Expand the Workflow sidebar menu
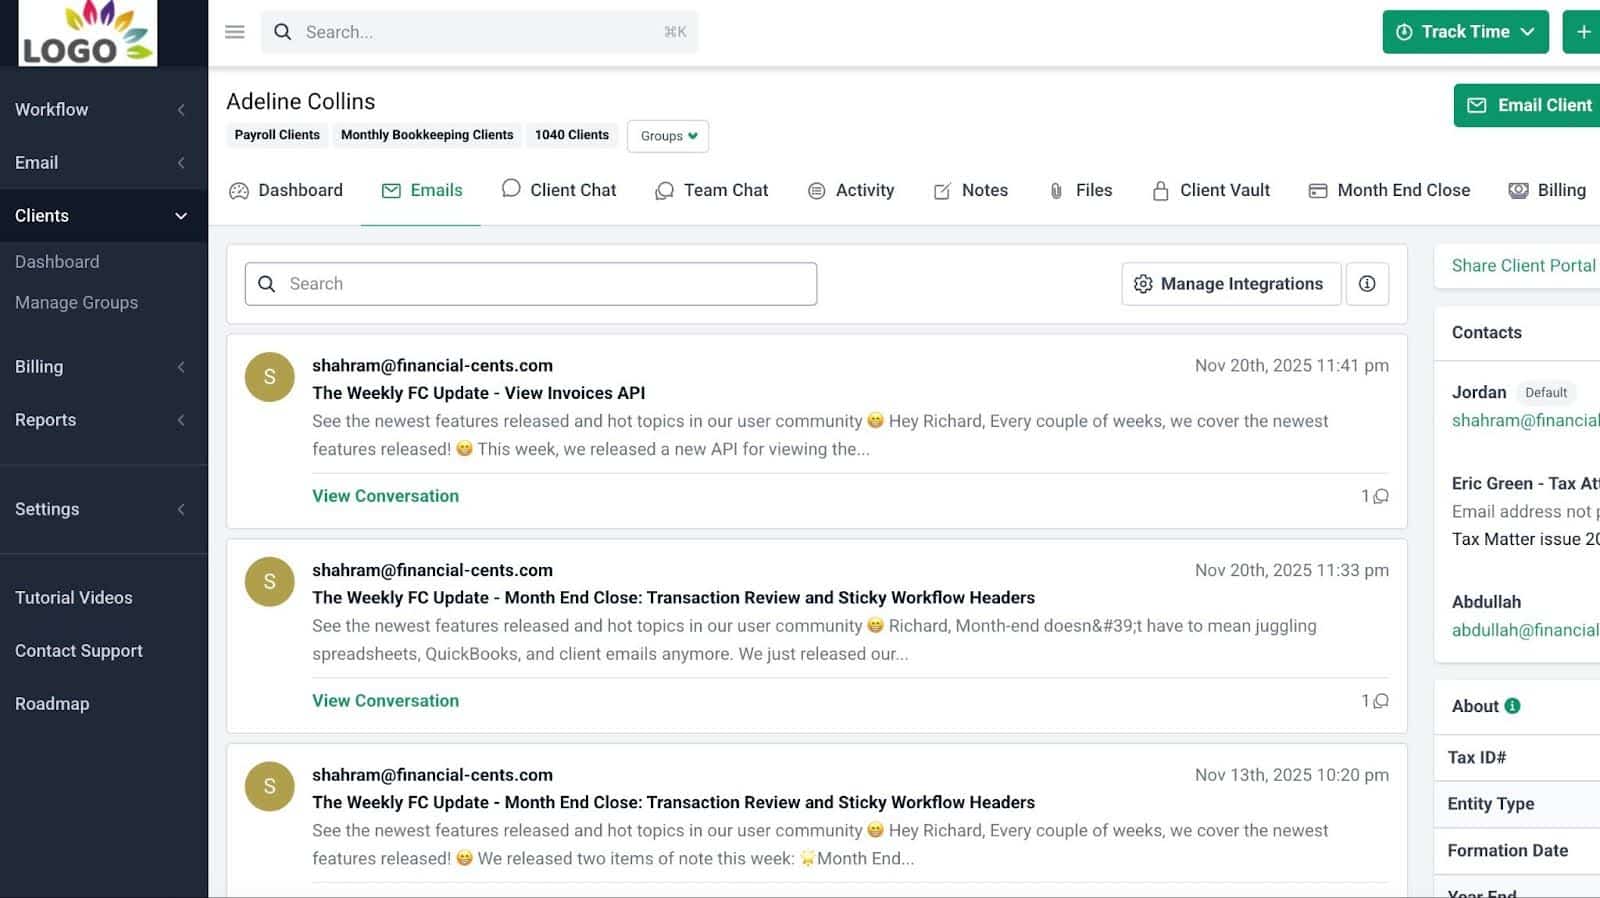The image size is (1600, 898). [x=104, y=110]
